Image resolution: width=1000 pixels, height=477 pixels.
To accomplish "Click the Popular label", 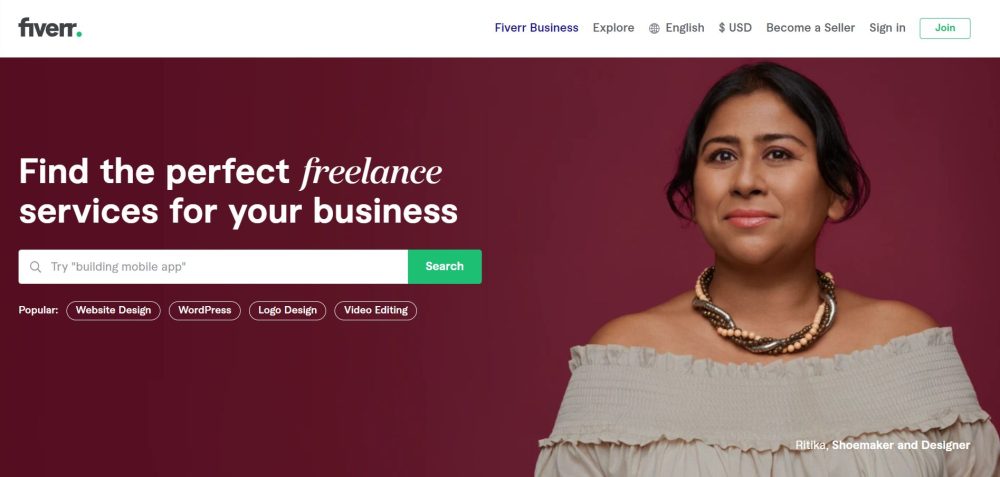I will 38,311.
